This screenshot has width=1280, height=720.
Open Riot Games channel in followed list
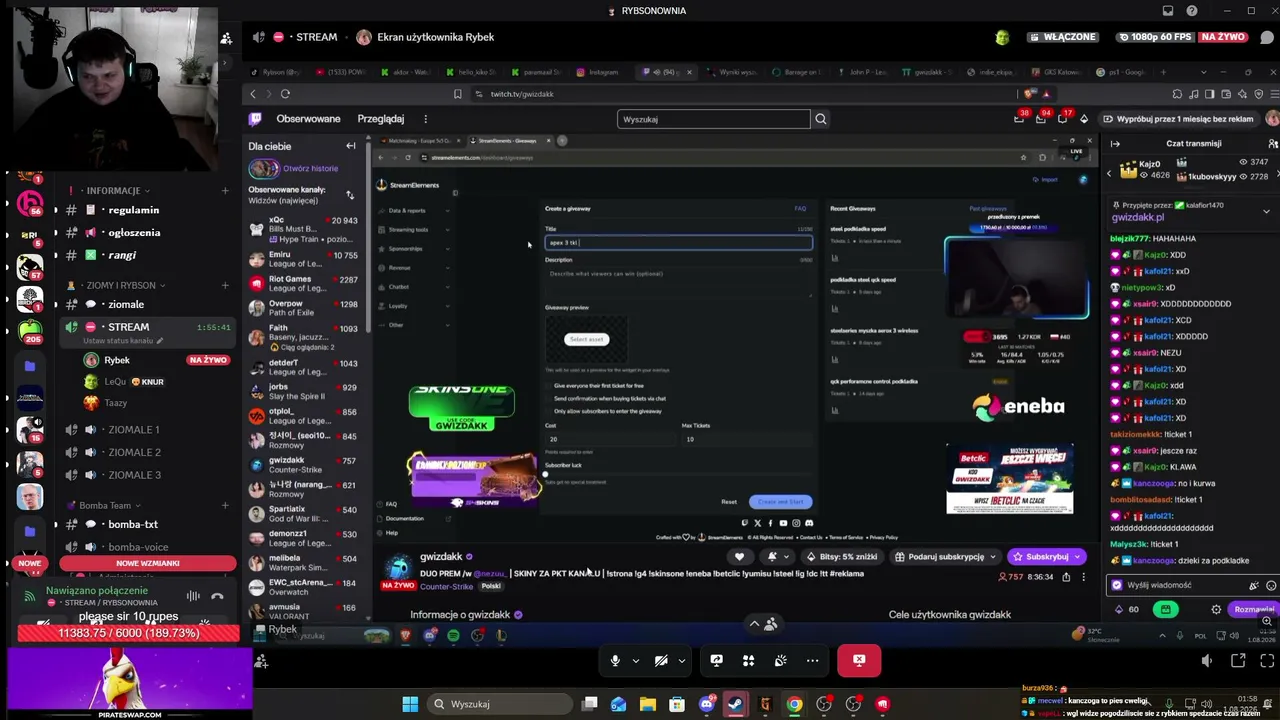coord(303,283)
